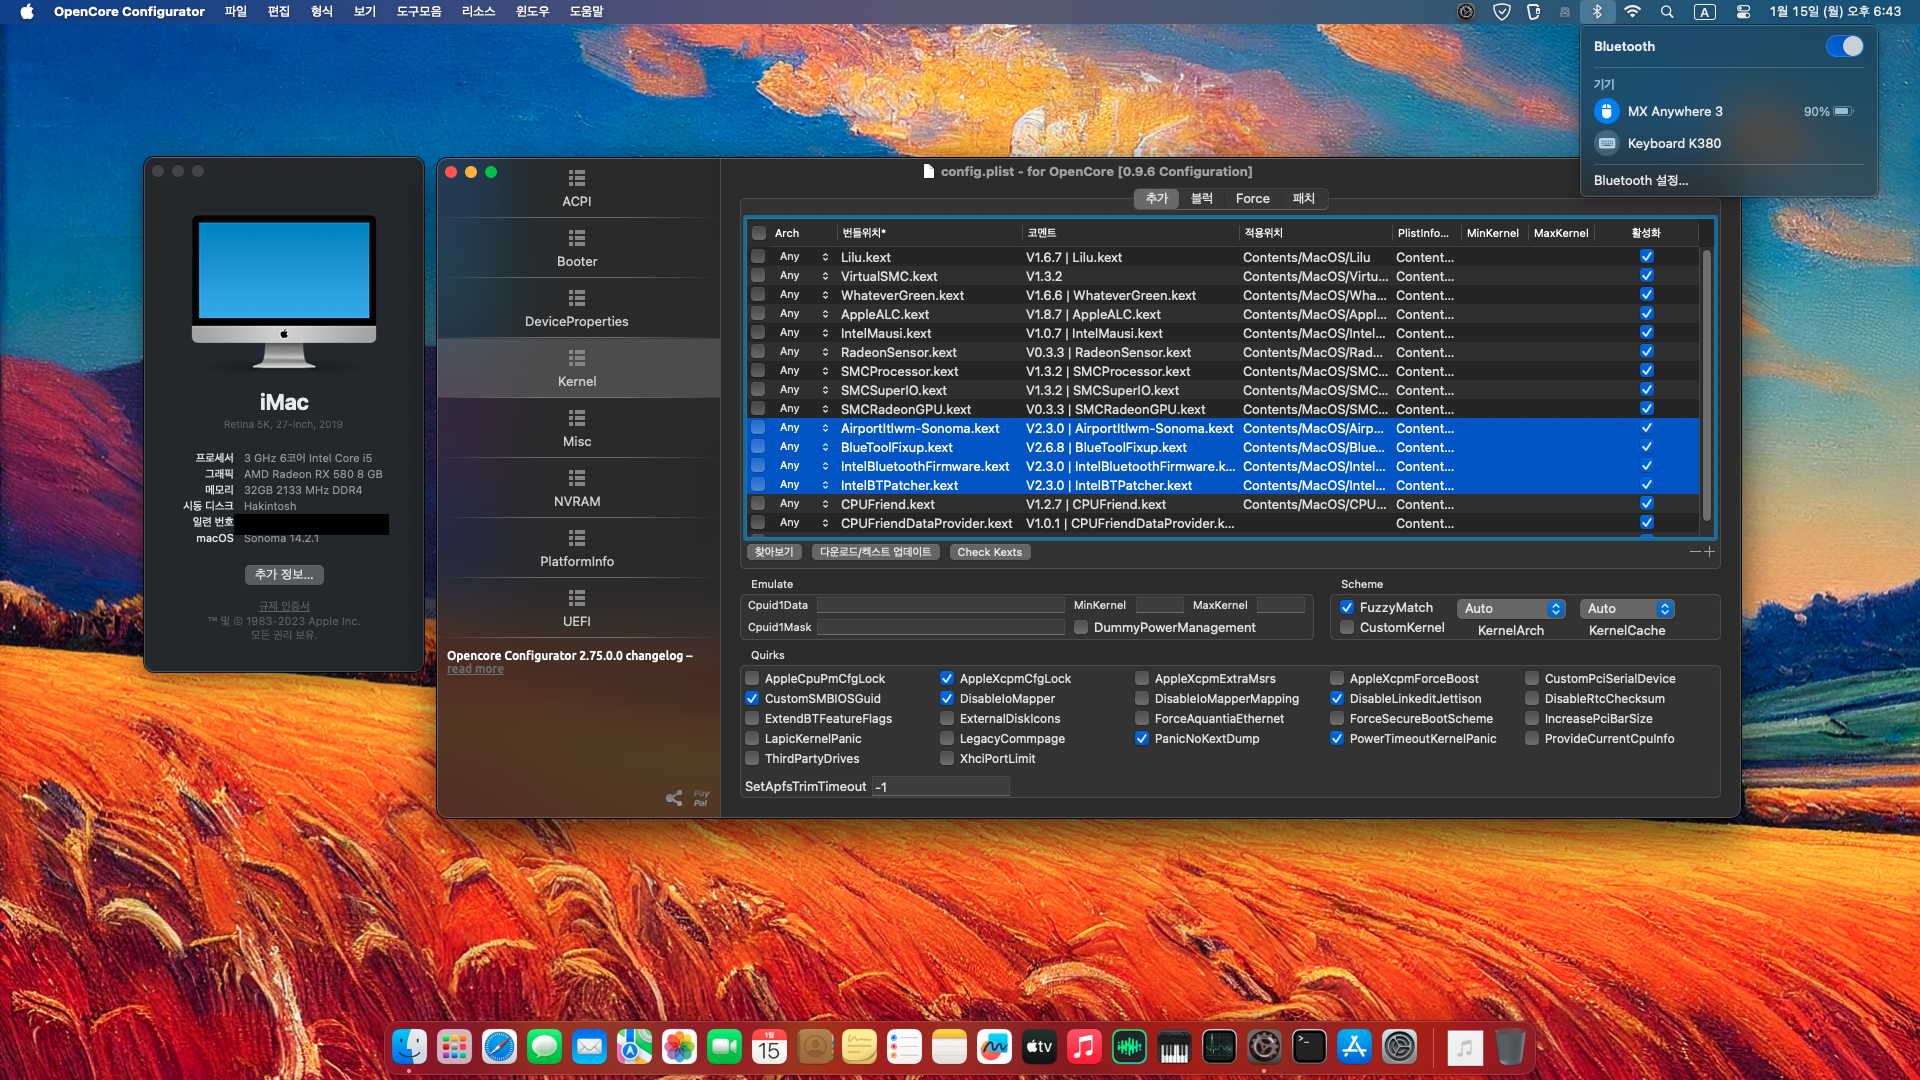Image resolution: width=1920 pixels, height=1080 pixels.
Task: Click the kext table vertical scrollbar
Action: click(1706, 385)
